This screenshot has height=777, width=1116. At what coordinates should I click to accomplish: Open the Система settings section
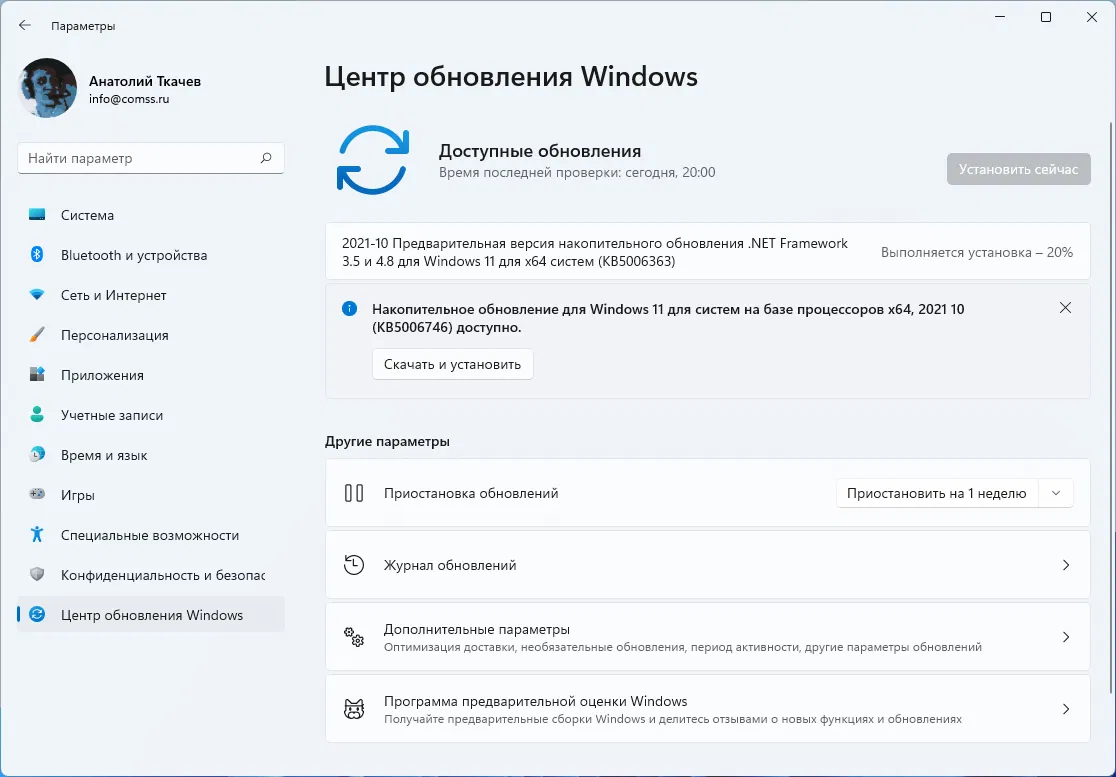(x=87, y=215)
